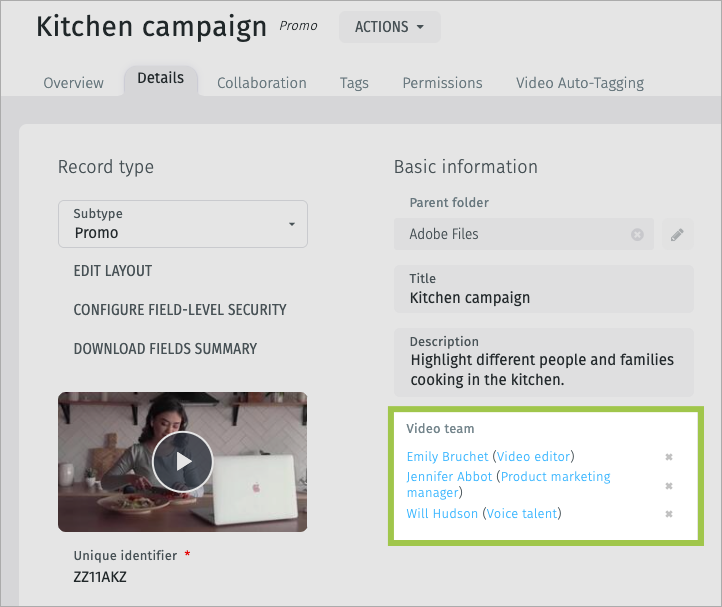Click Product marketing manager role link
722x607 pixels.
coord(508,484)
